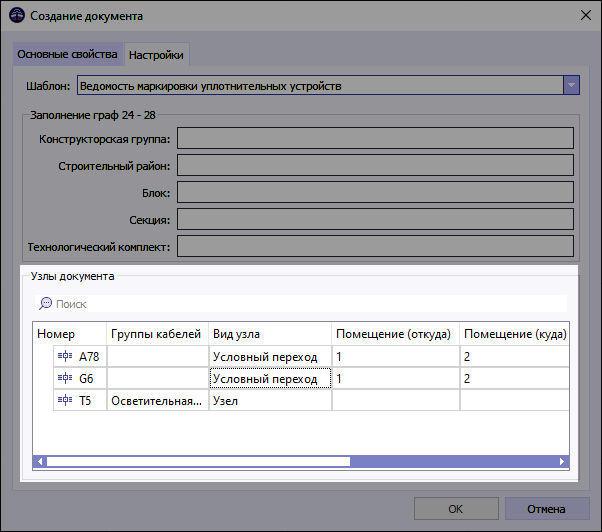Click Помещение (откуда) value 1 in A78 row
The width and height of the screenshot is (602, 532).
click(x=395, y=357)
